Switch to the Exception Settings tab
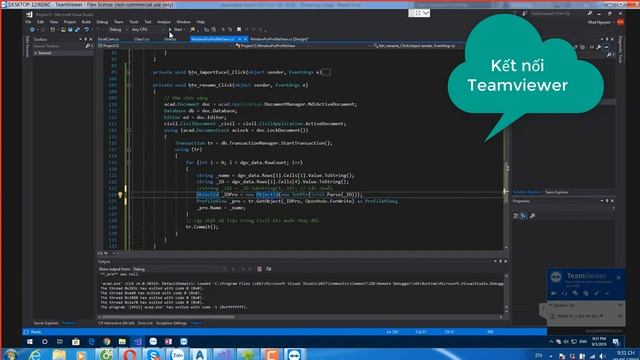Viewport: 640px width, 360px height. [171, 323]
